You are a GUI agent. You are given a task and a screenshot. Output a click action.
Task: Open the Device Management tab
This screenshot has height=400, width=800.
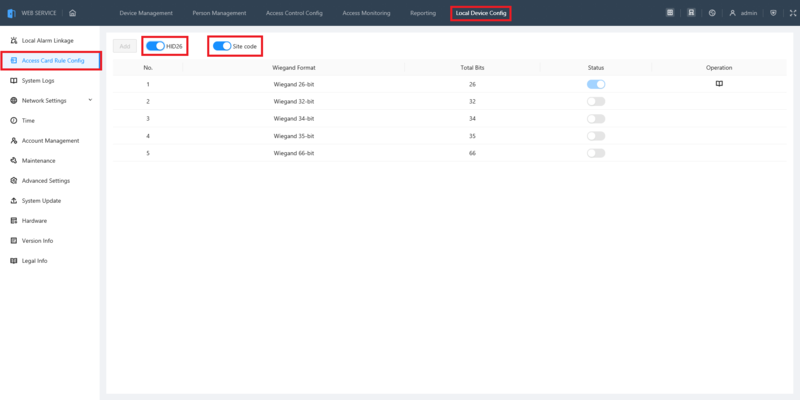pos(146,13)
